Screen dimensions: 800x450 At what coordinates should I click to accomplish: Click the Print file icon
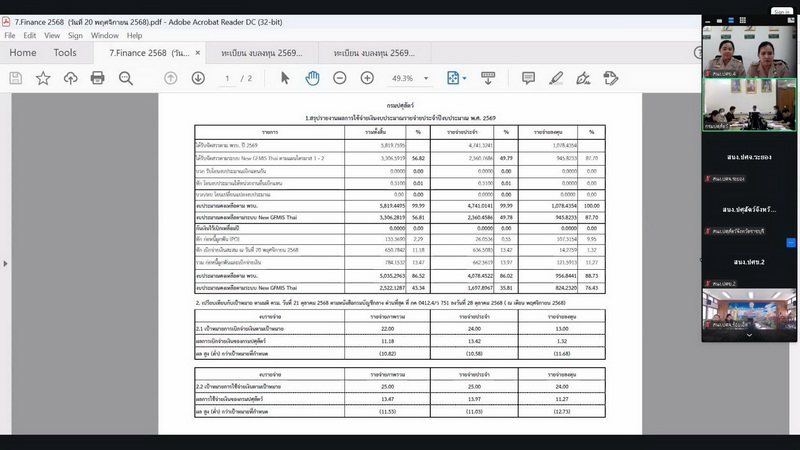97,78
